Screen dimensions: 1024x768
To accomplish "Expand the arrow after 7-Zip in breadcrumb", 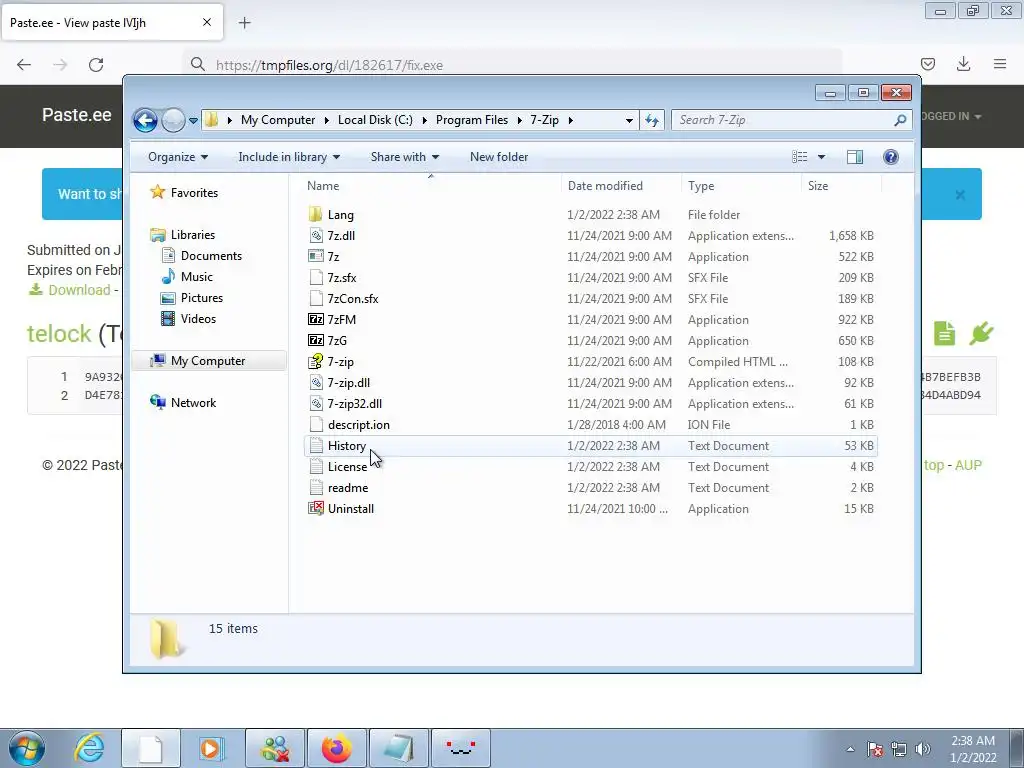I will click(571, 120).
